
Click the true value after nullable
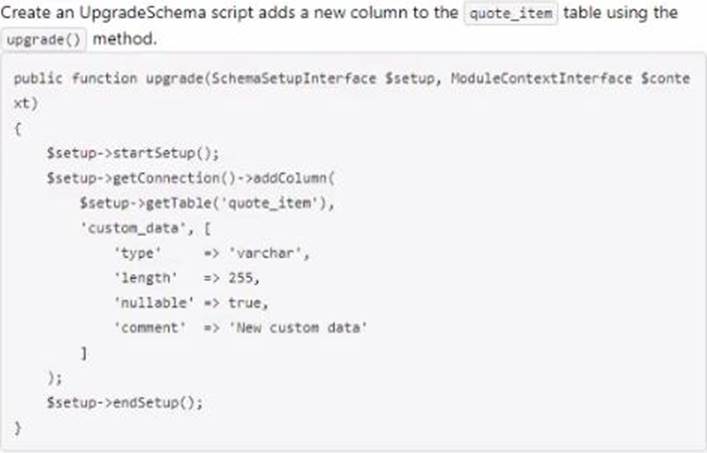pyautogui.click(x=244, y=303)
